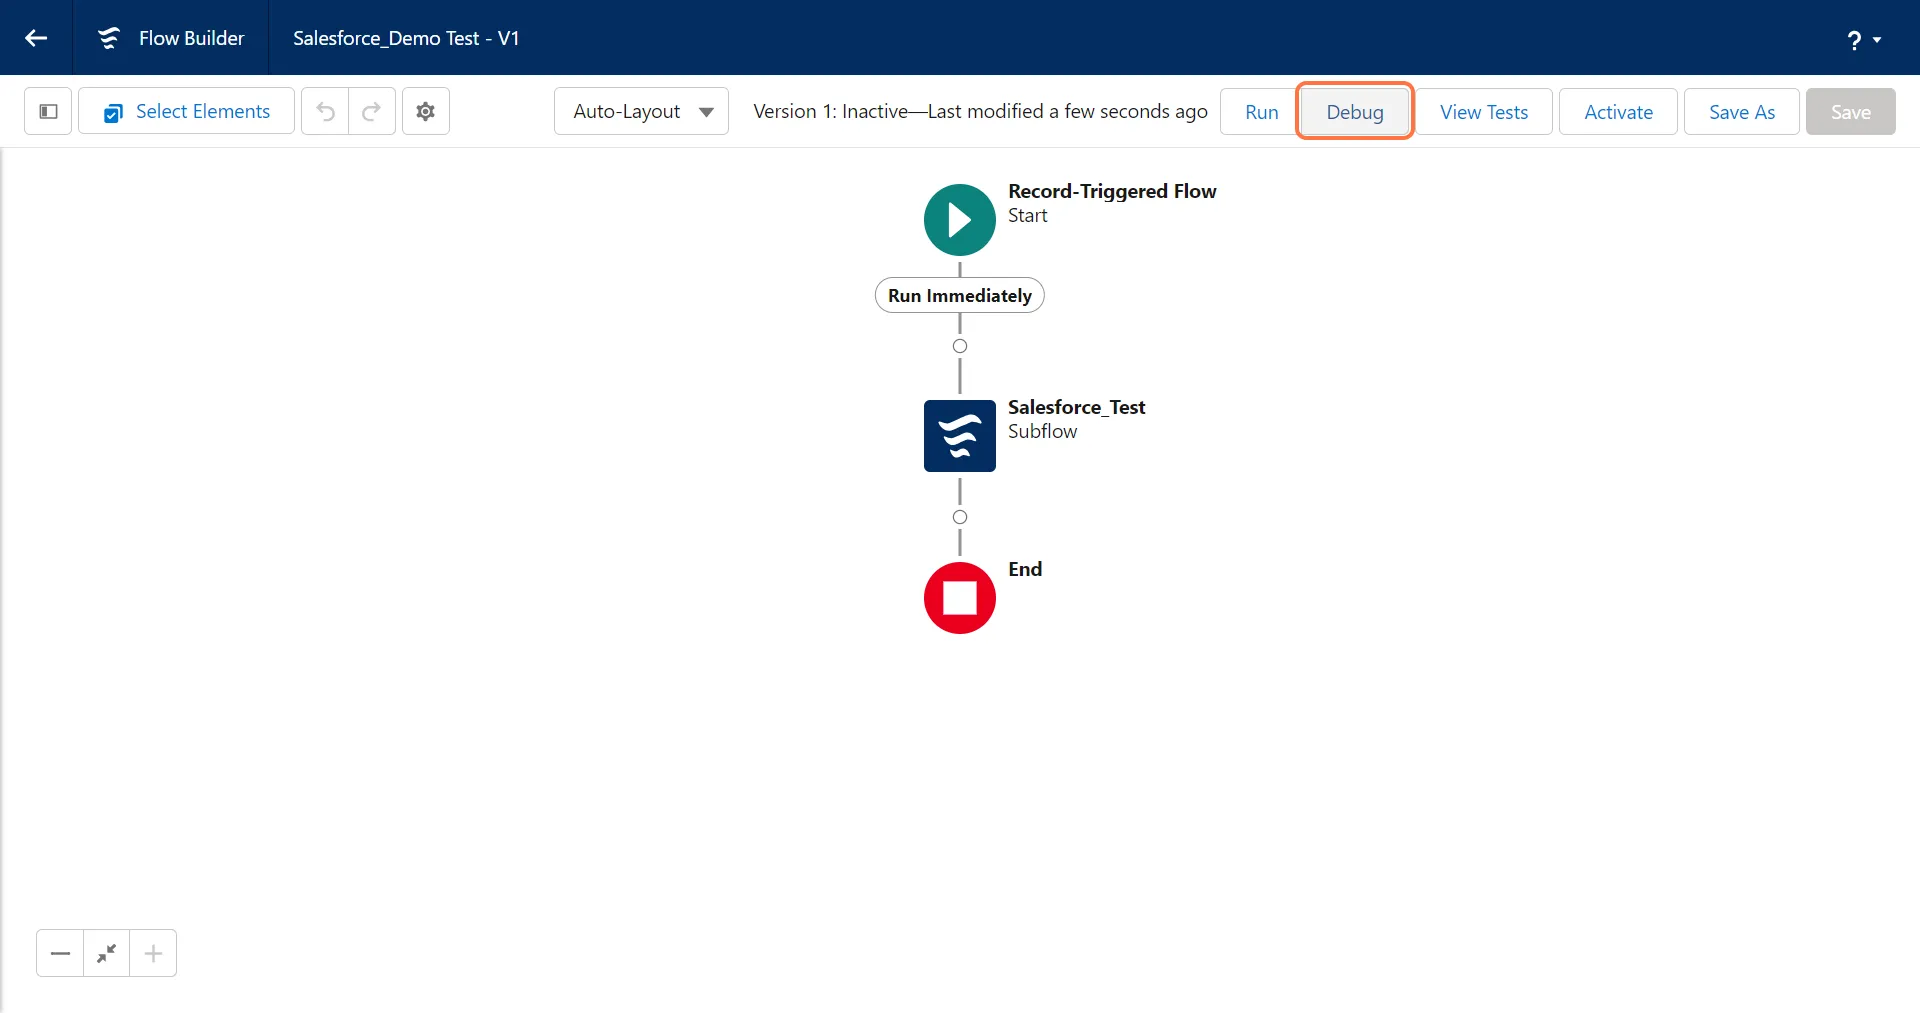The height and width of the screenshot is (1013, 1920).
Task: Open flow settings gear icon
Action: click(426, 111)
